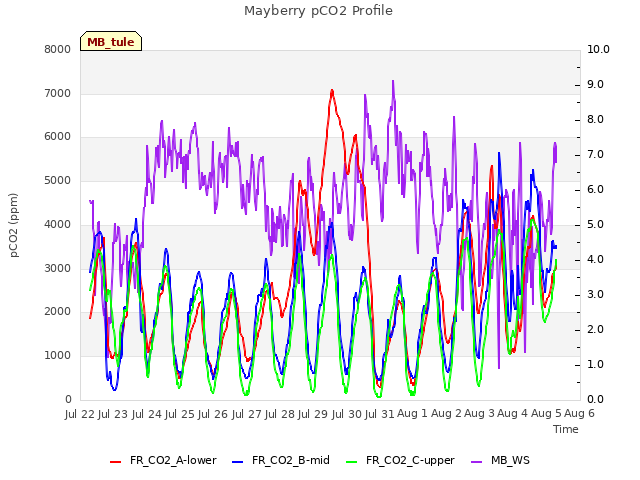Click the Time axis label
640x480 pixels.
point(566,429)
